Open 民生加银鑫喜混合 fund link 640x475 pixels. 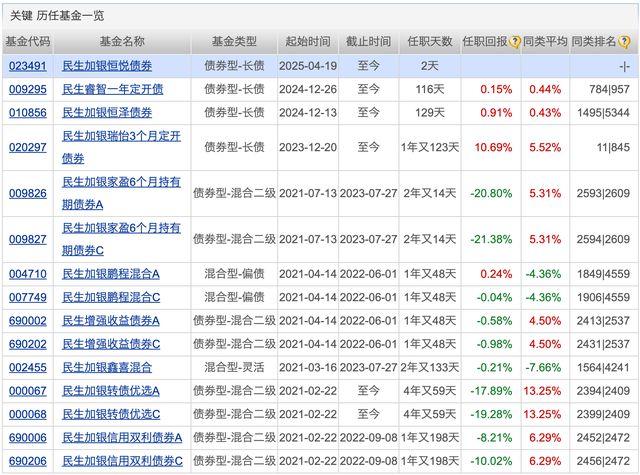(x=107, y=368)
